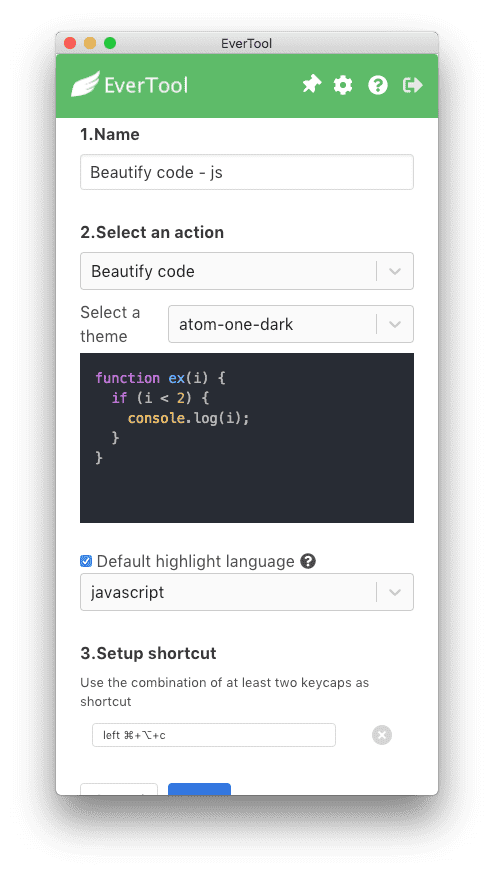Open the Beautify code action dropdown
The image size is (494, 875).
[247, 271]
